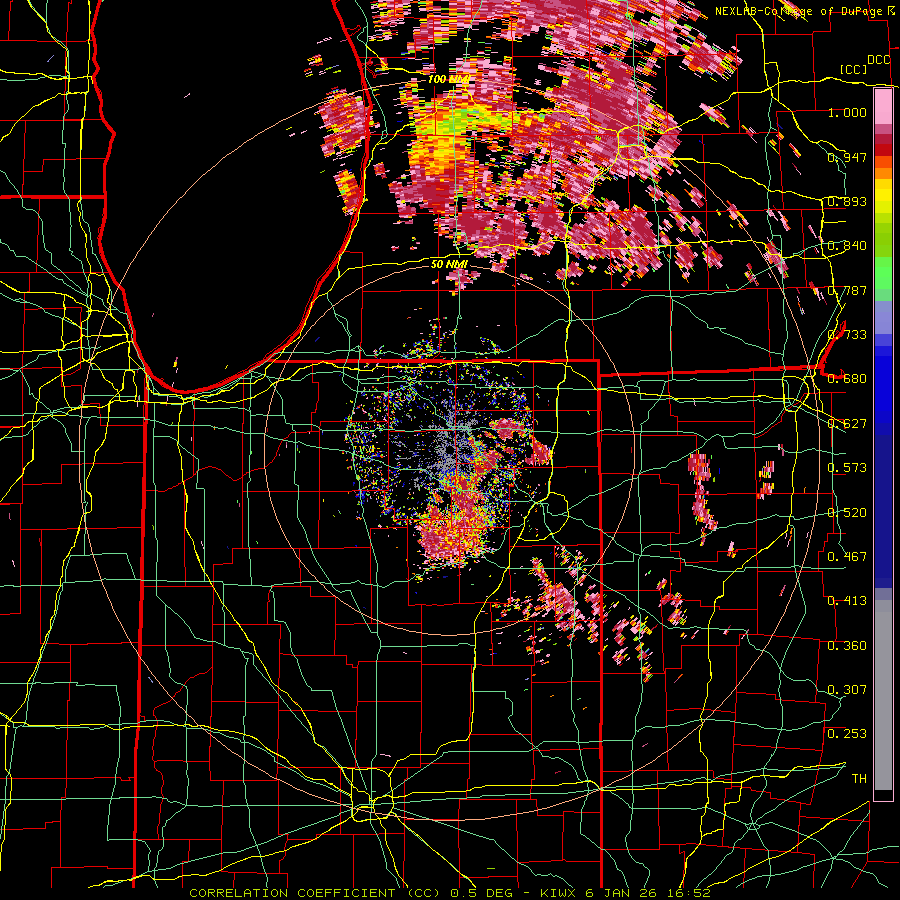This screenshot has width=900, height=900.
Task: Click the 0.893 scale value
Action: click(847, 201)
